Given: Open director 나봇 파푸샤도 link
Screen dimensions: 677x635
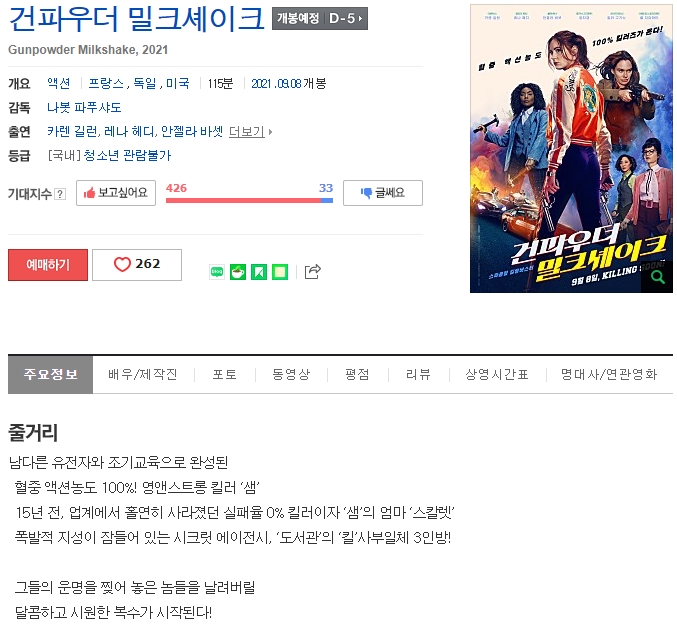Looking at the screenshot, I should pyautogui.click(x=84, y=107).
